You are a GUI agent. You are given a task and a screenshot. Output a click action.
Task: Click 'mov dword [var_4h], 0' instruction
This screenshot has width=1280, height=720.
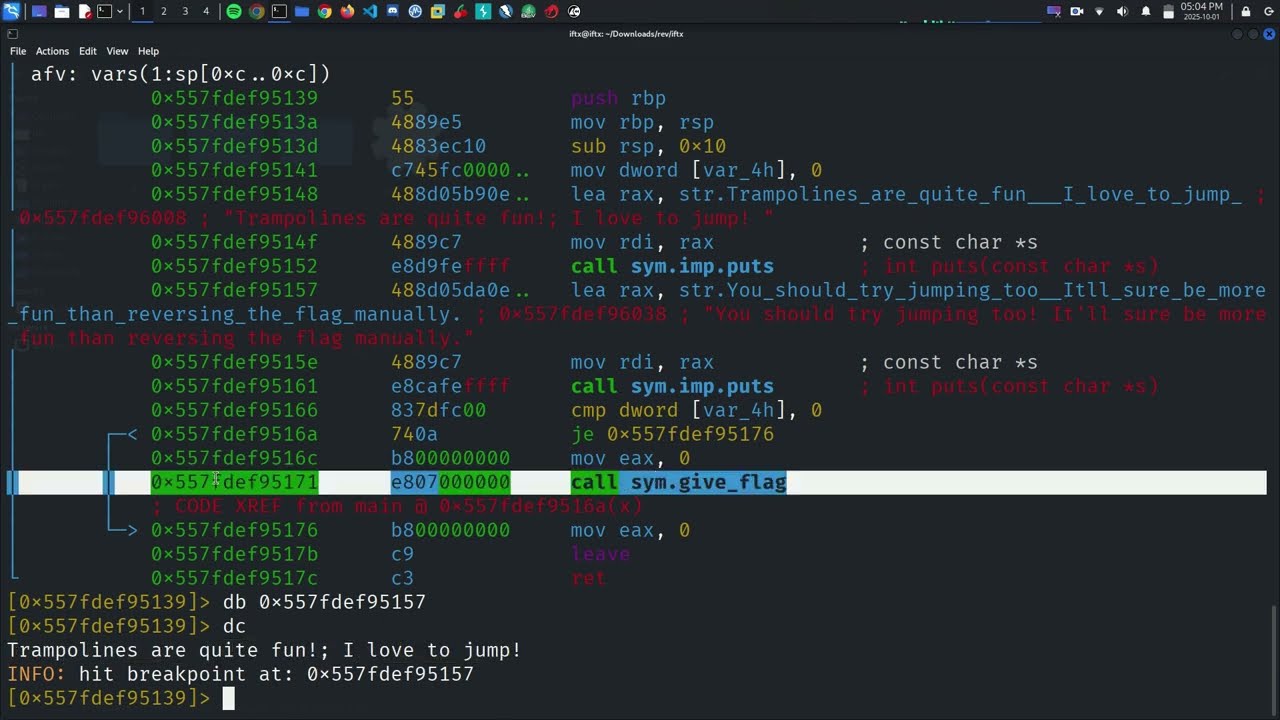(x=696, y=171)
